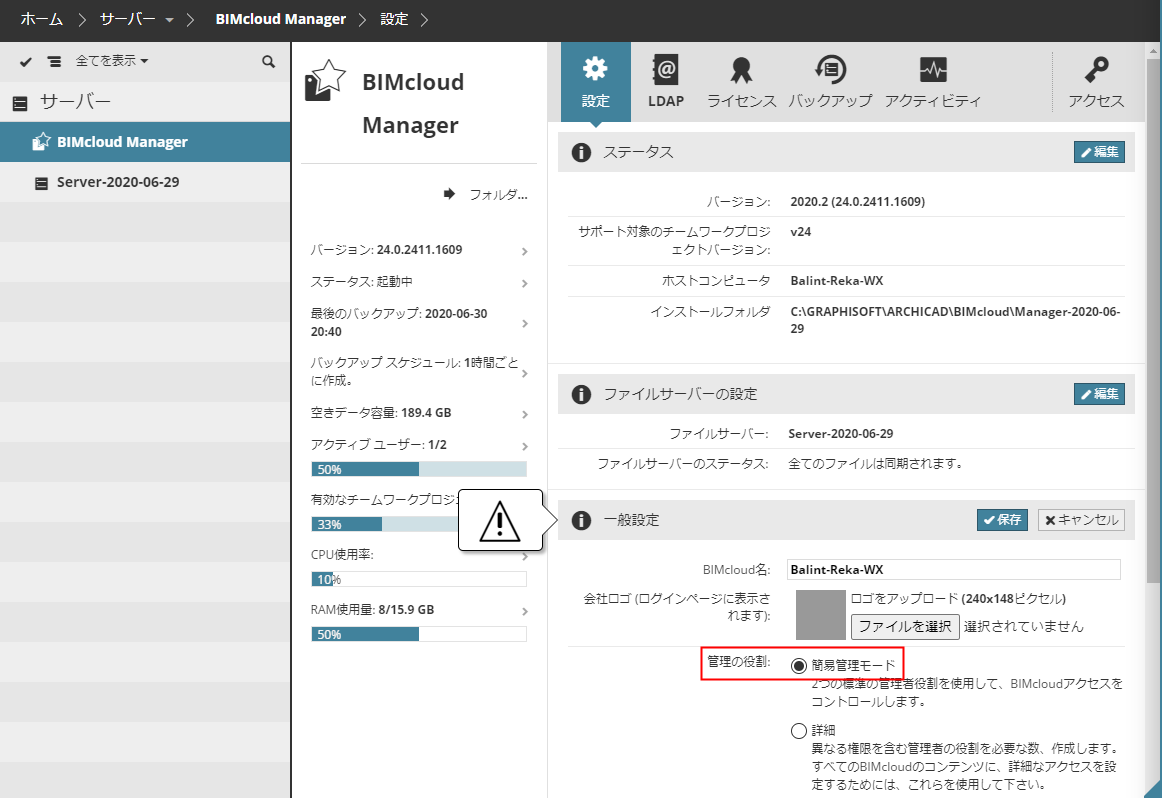Open the サーバー breadcrumb dropdown arrow
This screenshot has height=798, width=1162.
tap(170, 20)
